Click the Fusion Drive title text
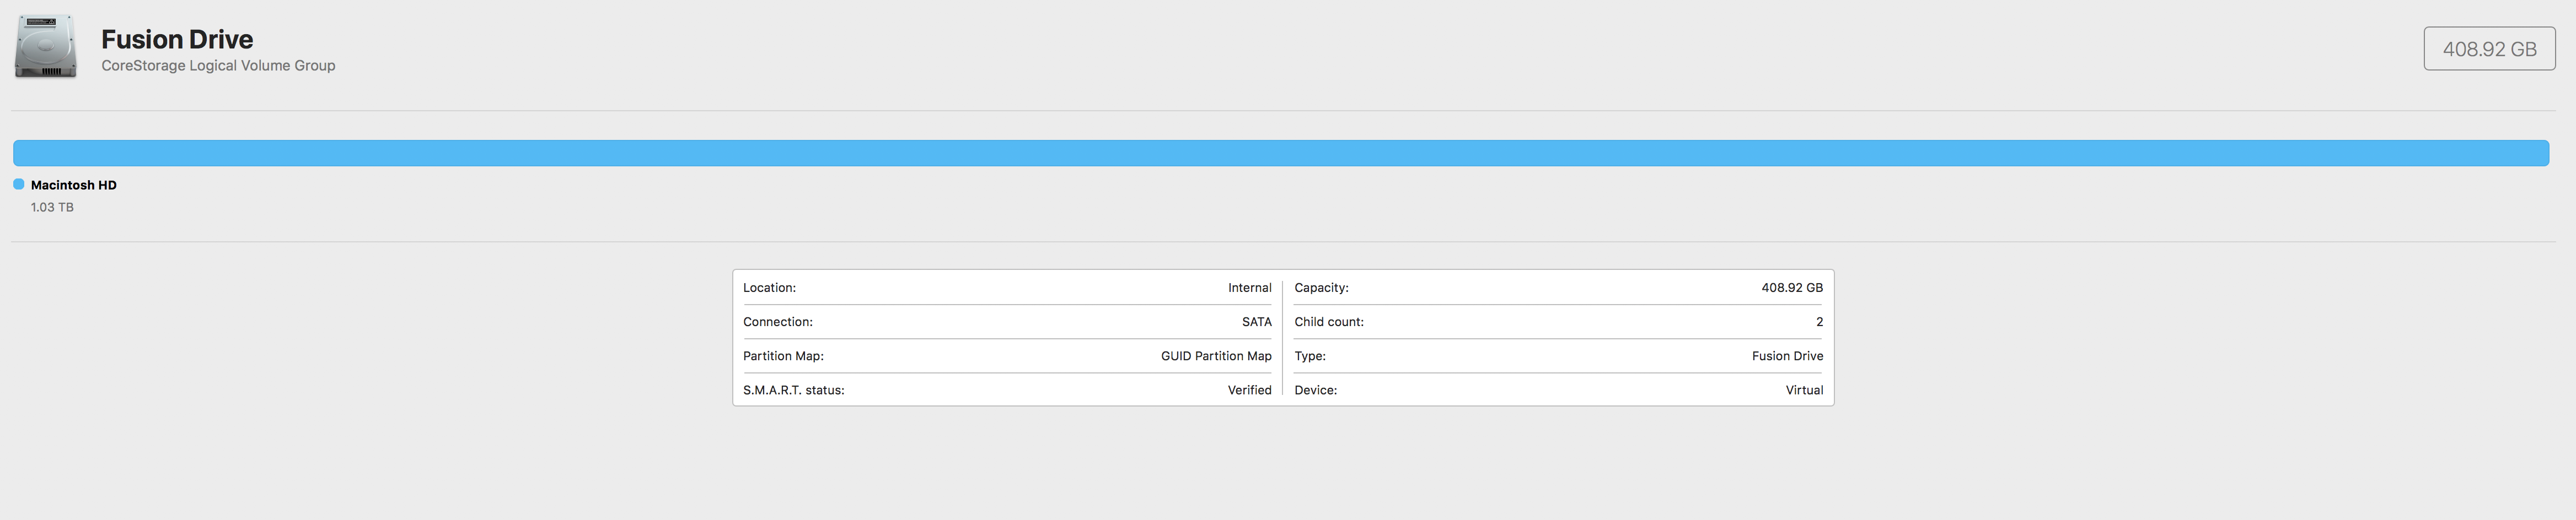Viewport: 2576px width, 520px height. [177, 39]
